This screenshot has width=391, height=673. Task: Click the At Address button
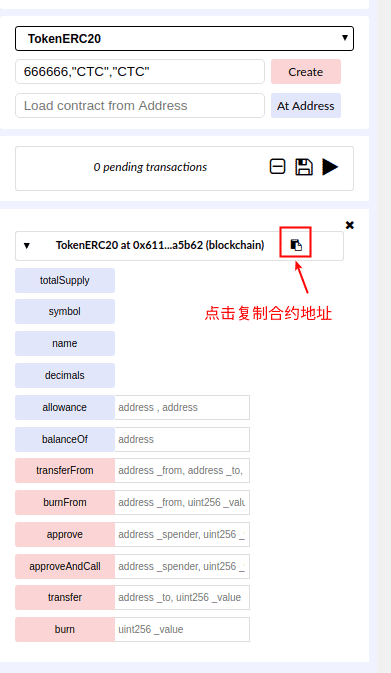pyautogui.click(x=306, y=106)
